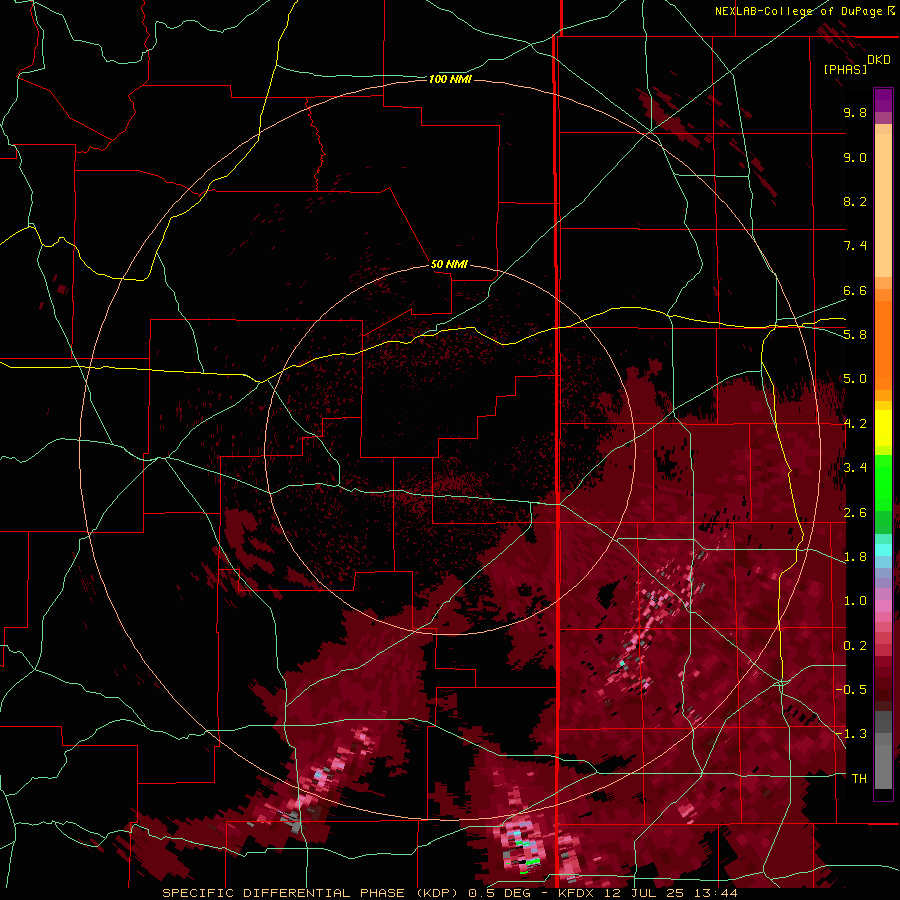
Task: Click the -0.5 value on the scale
Action: [852, 690]
